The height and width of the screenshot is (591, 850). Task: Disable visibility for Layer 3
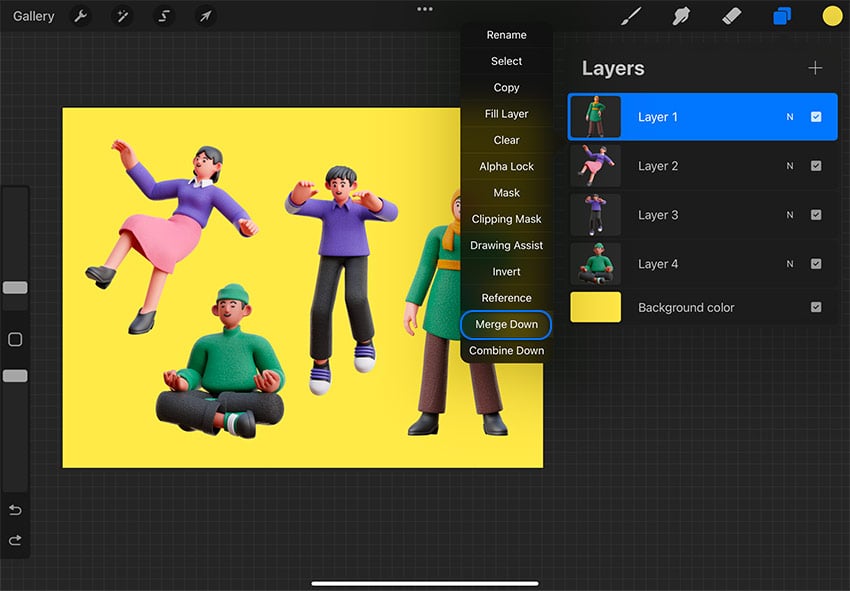[x=818, y=214]
